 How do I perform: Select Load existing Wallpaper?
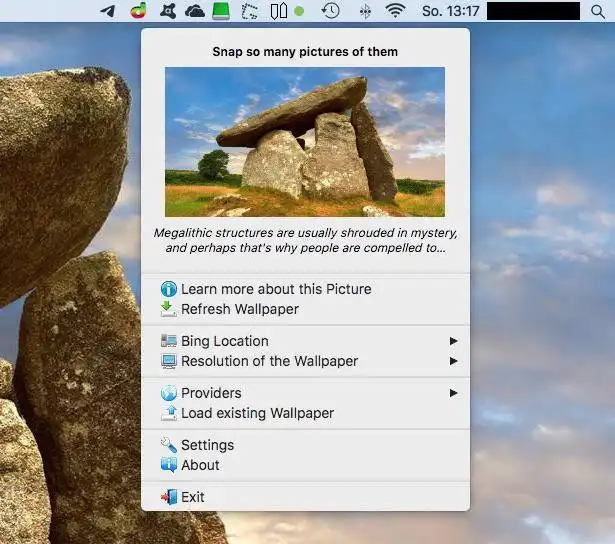[257, 413]
